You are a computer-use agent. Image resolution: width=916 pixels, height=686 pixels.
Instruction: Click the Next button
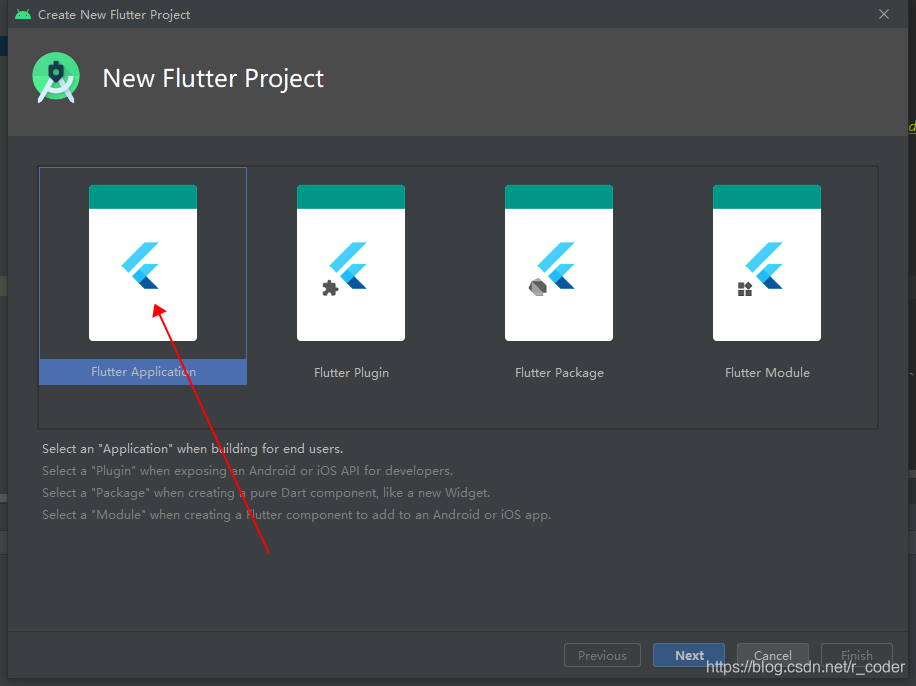(689, 655)
